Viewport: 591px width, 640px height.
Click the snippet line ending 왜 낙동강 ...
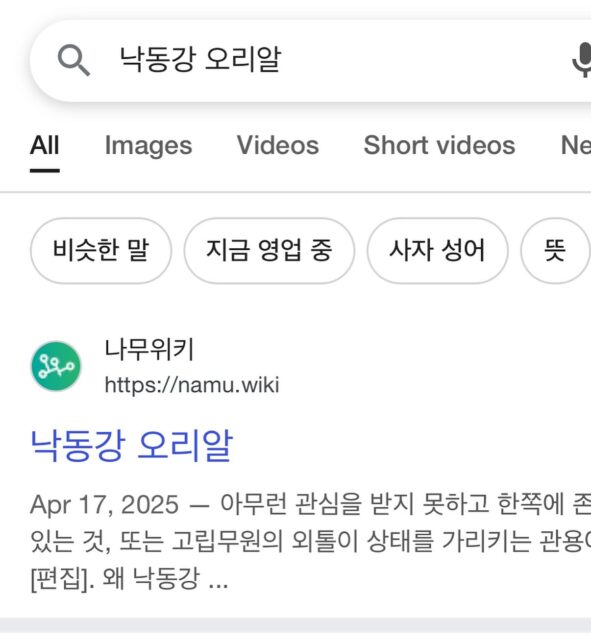[129, 578]
